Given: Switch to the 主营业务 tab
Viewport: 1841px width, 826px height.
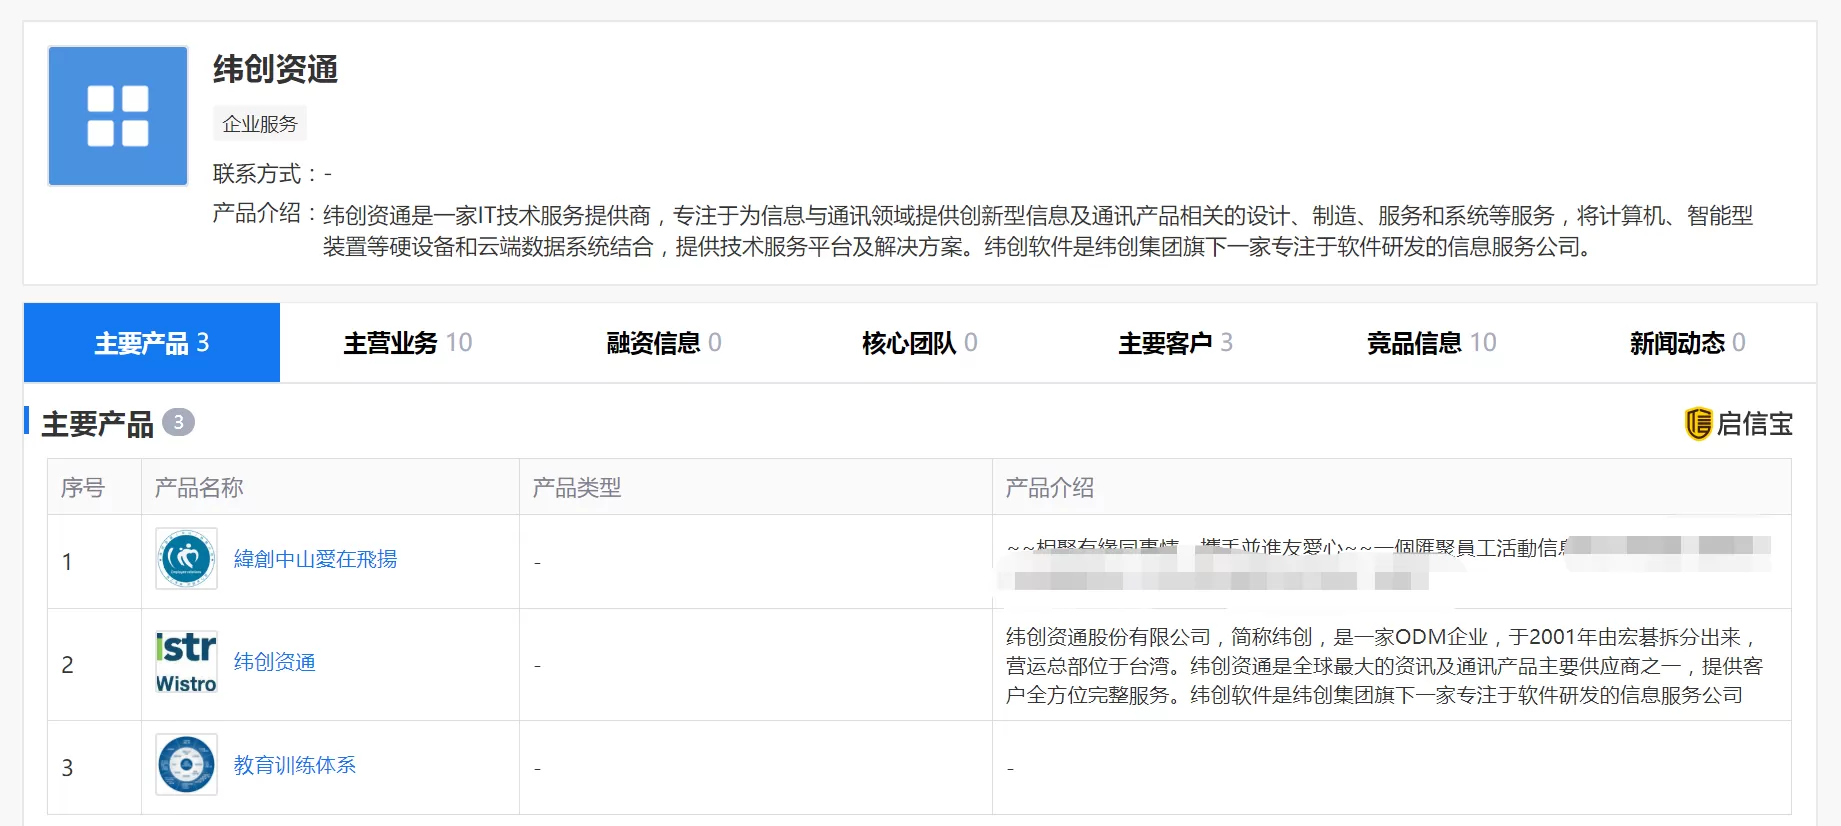Looking at the screenshot, I should (408, 343).
